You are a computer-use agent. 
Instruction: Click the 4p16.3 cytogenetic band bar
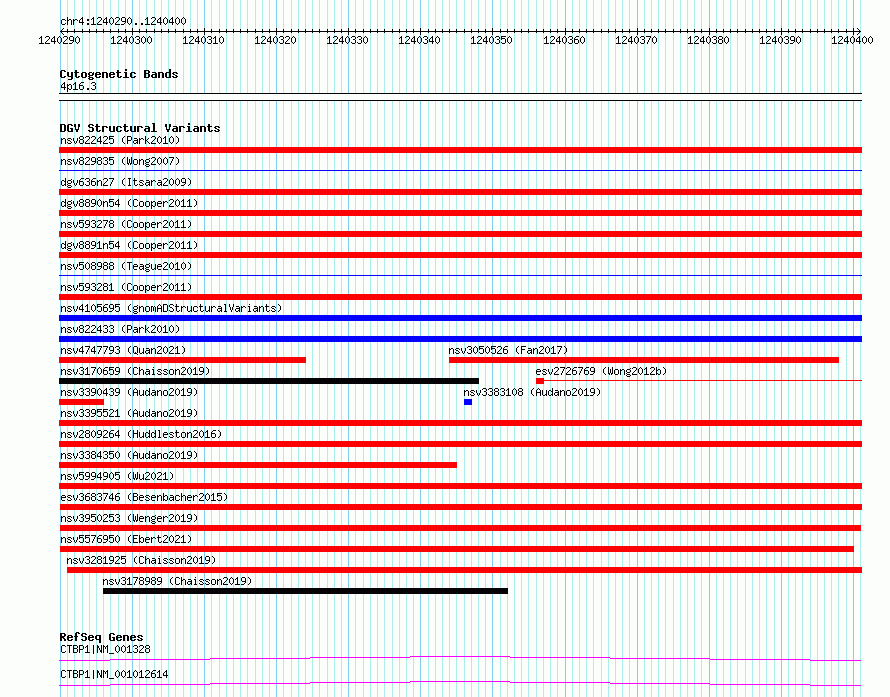coord(460,97)
